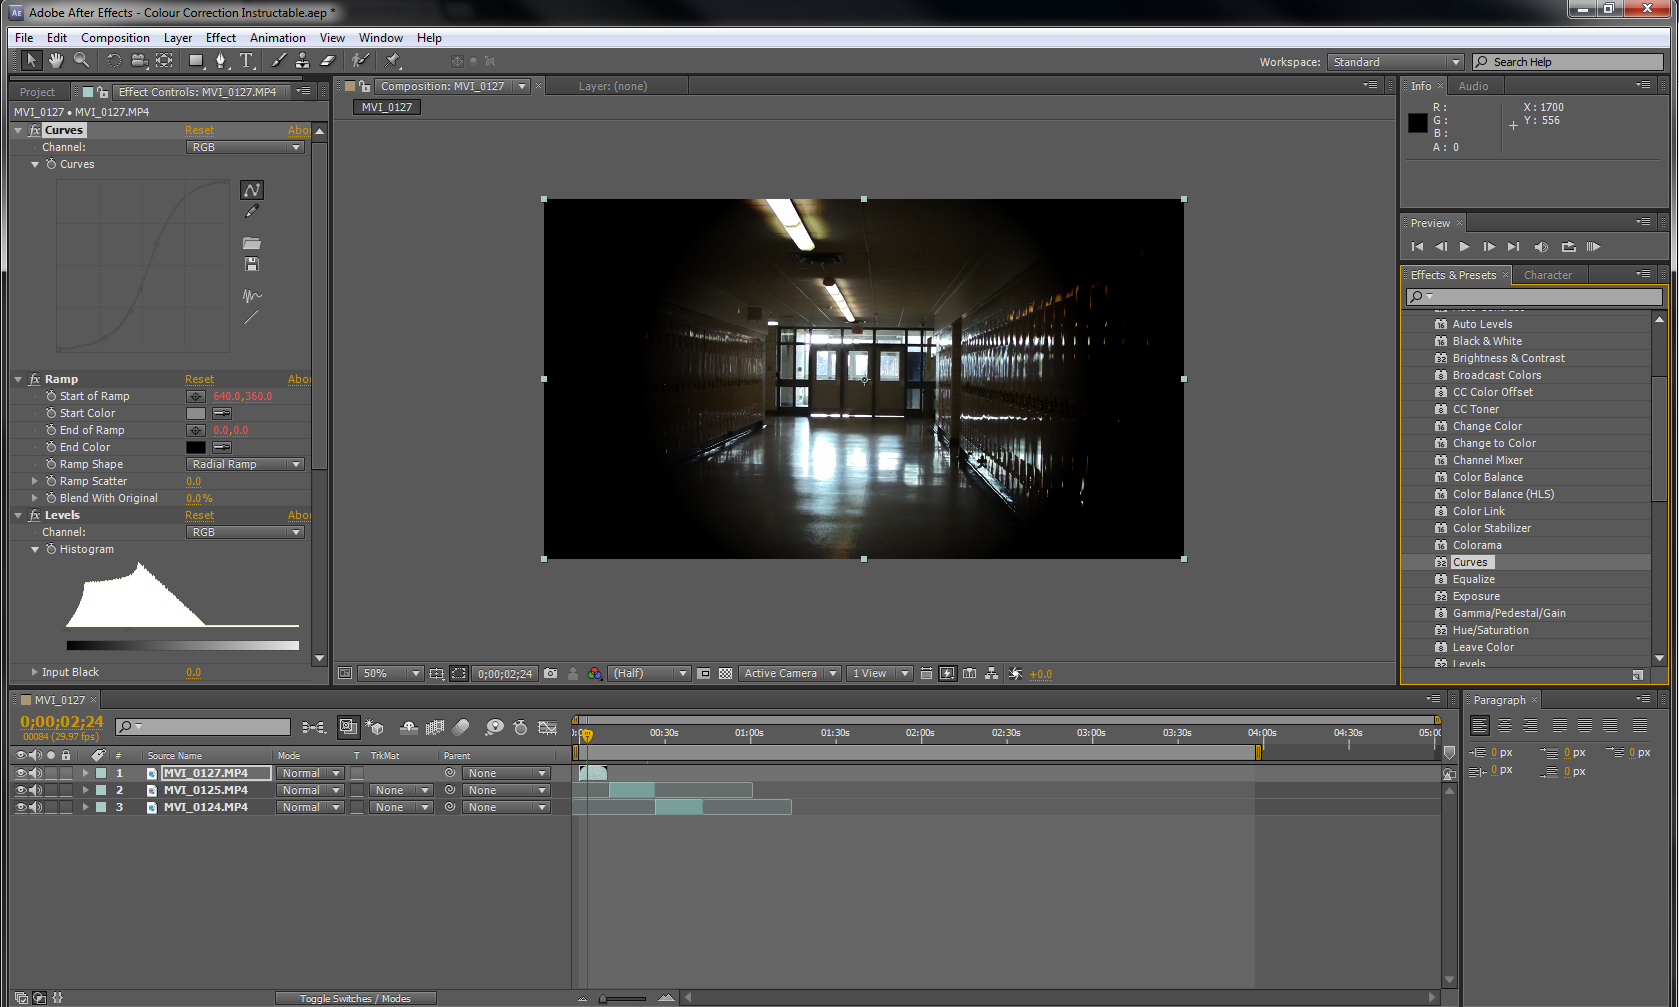Select the Selection arrow tool

tap(32, 61)
